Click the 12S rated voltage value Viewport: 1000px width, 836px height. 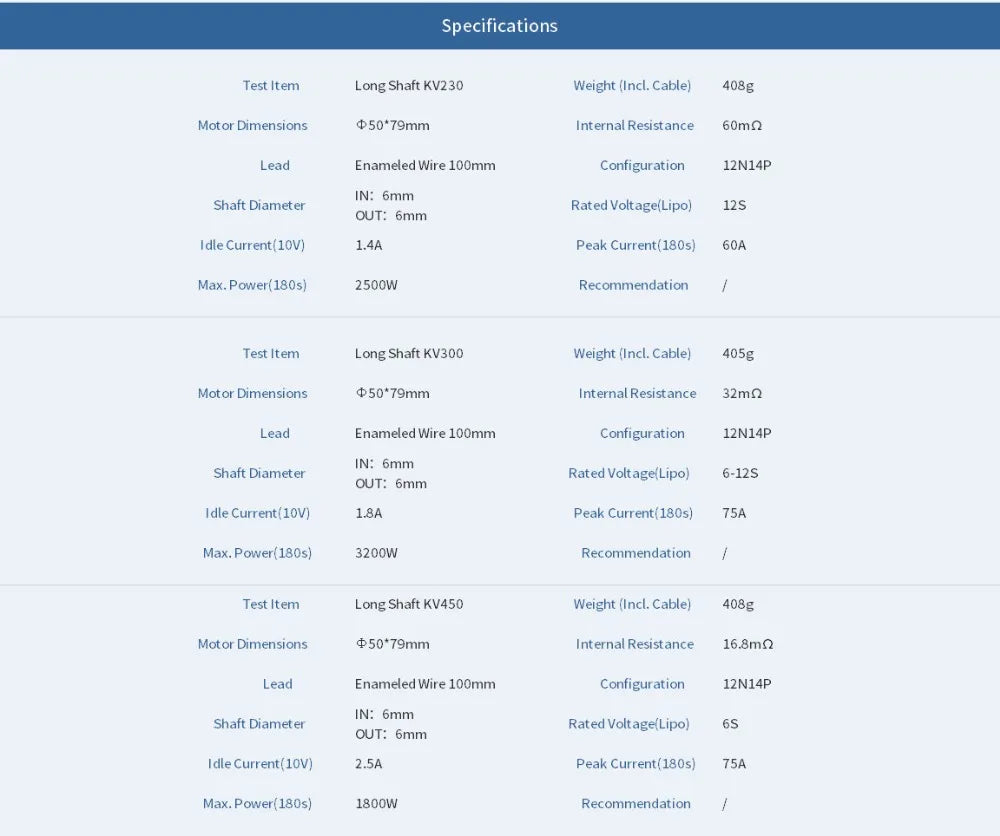734,205
